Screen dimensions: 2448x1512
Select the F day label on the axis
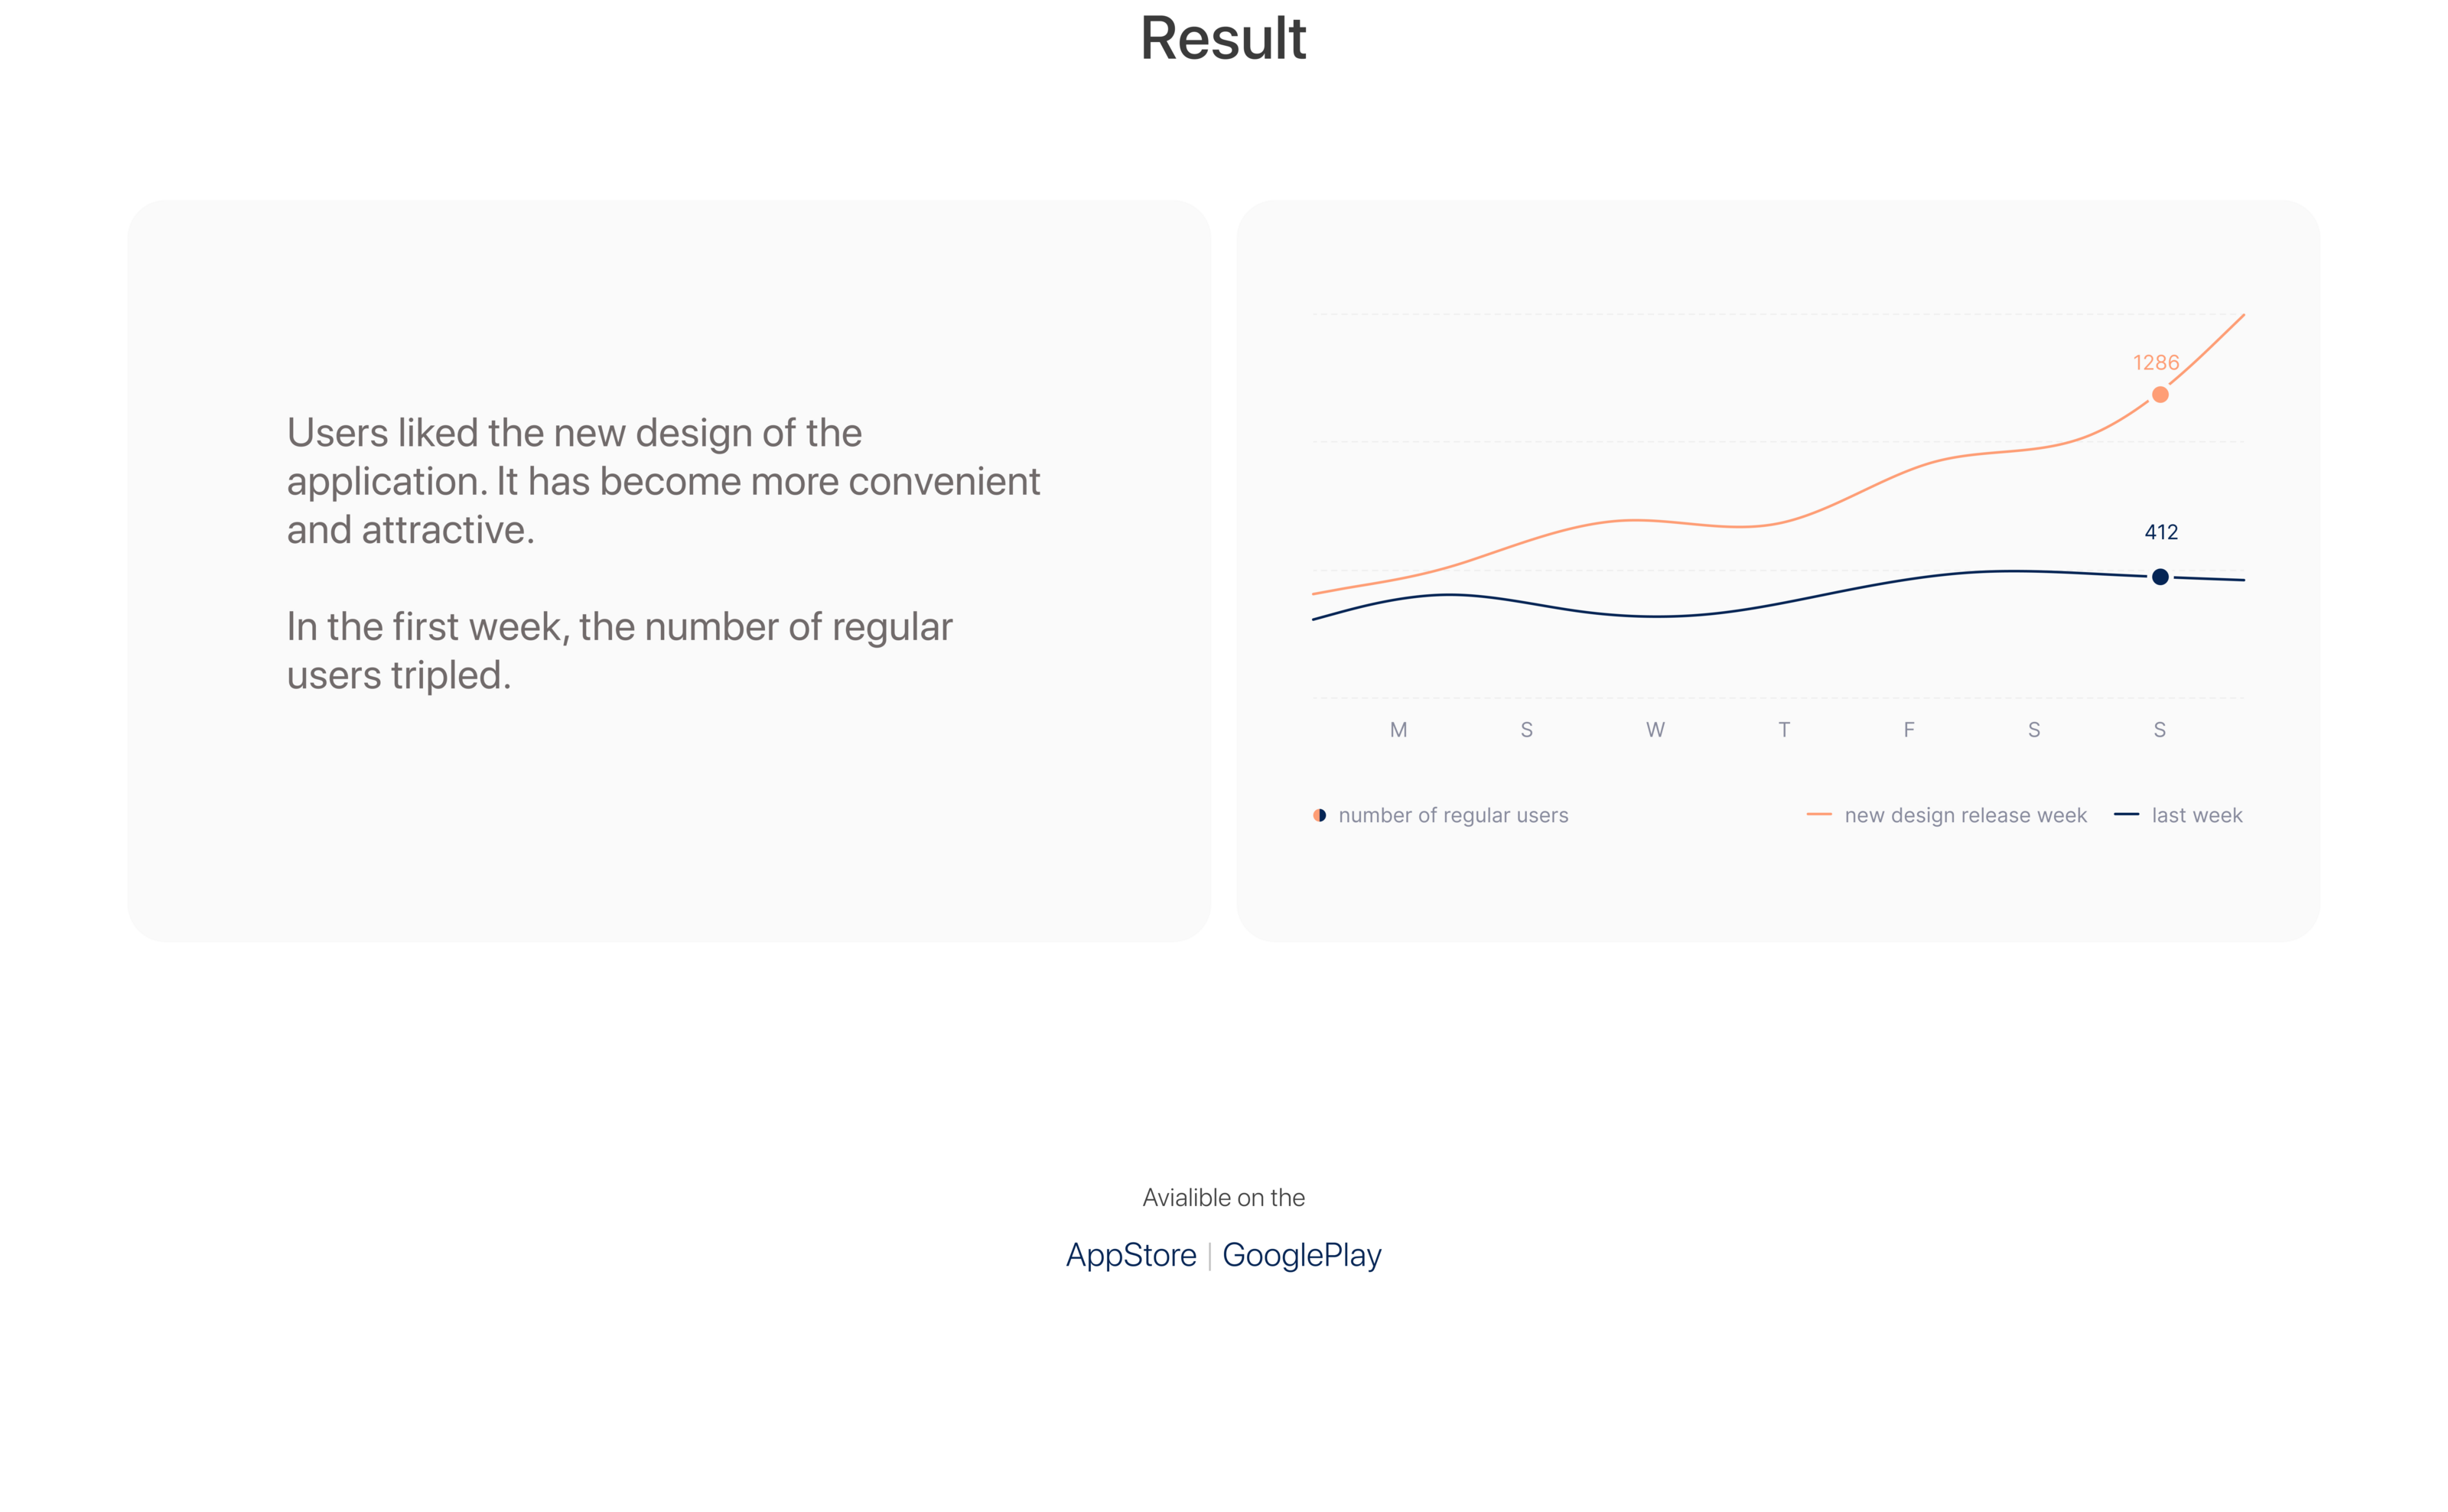(1909, 730)
